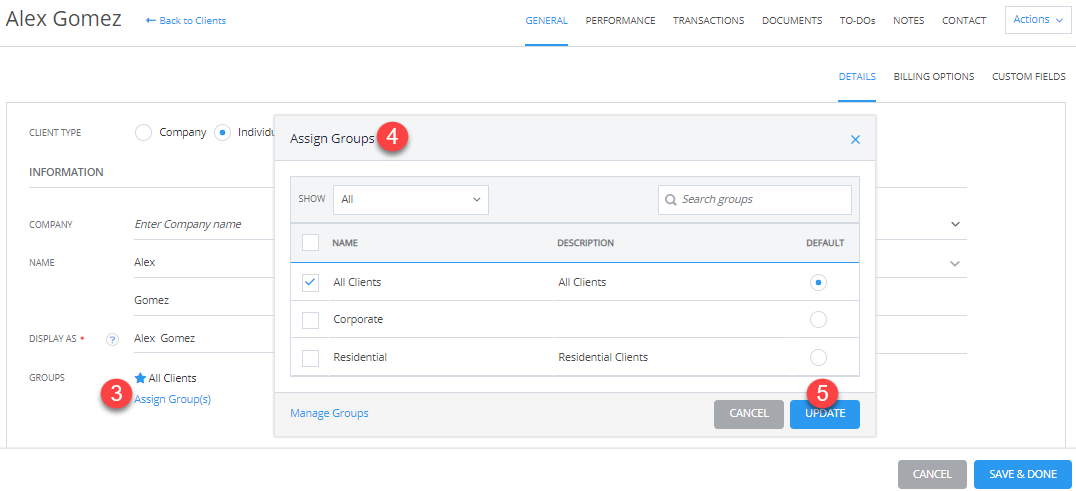Click the blue star next to All Clients

pyautogui.click(x=141, y=378)
